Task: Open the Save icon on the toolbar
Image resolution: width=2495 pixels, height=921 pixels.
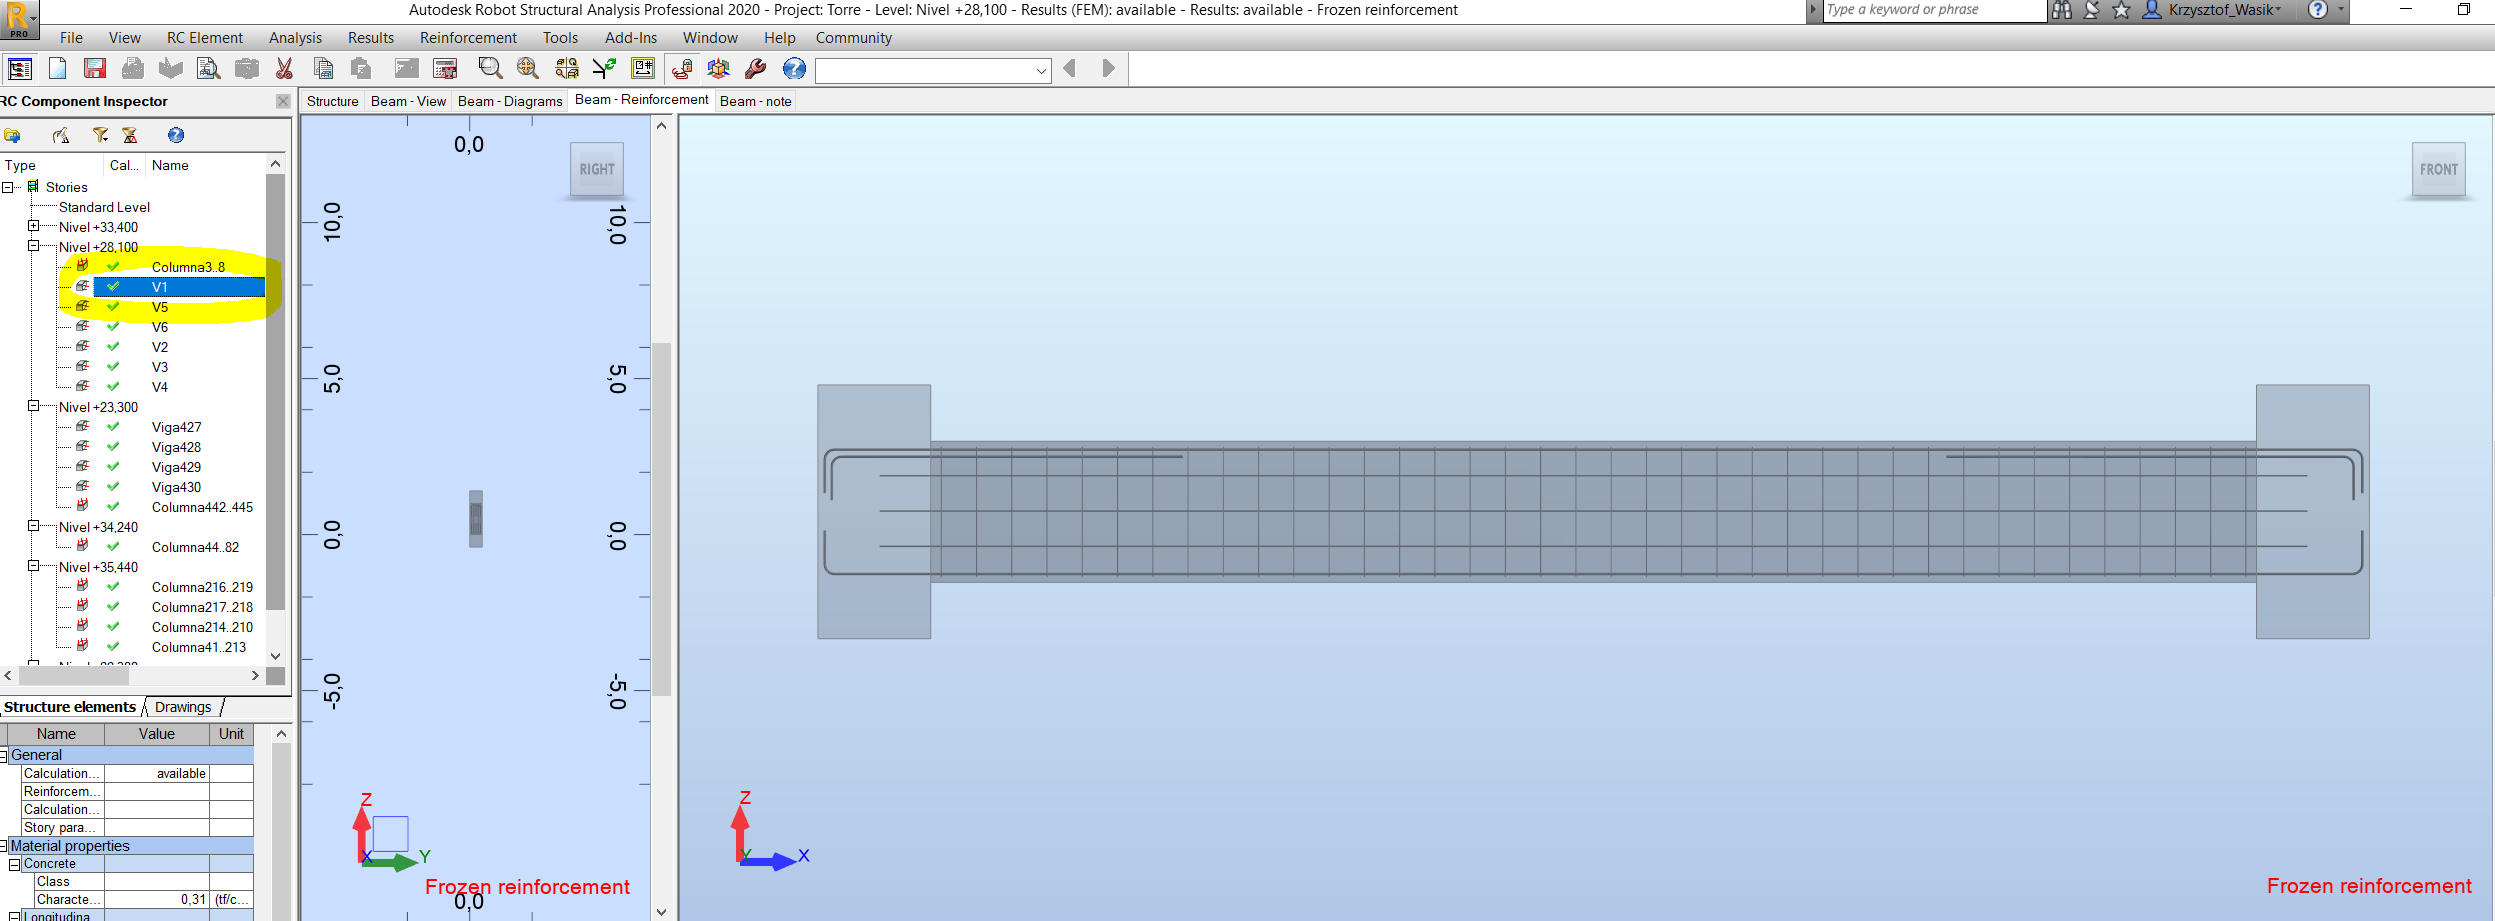Action: (x=95, y=68)
